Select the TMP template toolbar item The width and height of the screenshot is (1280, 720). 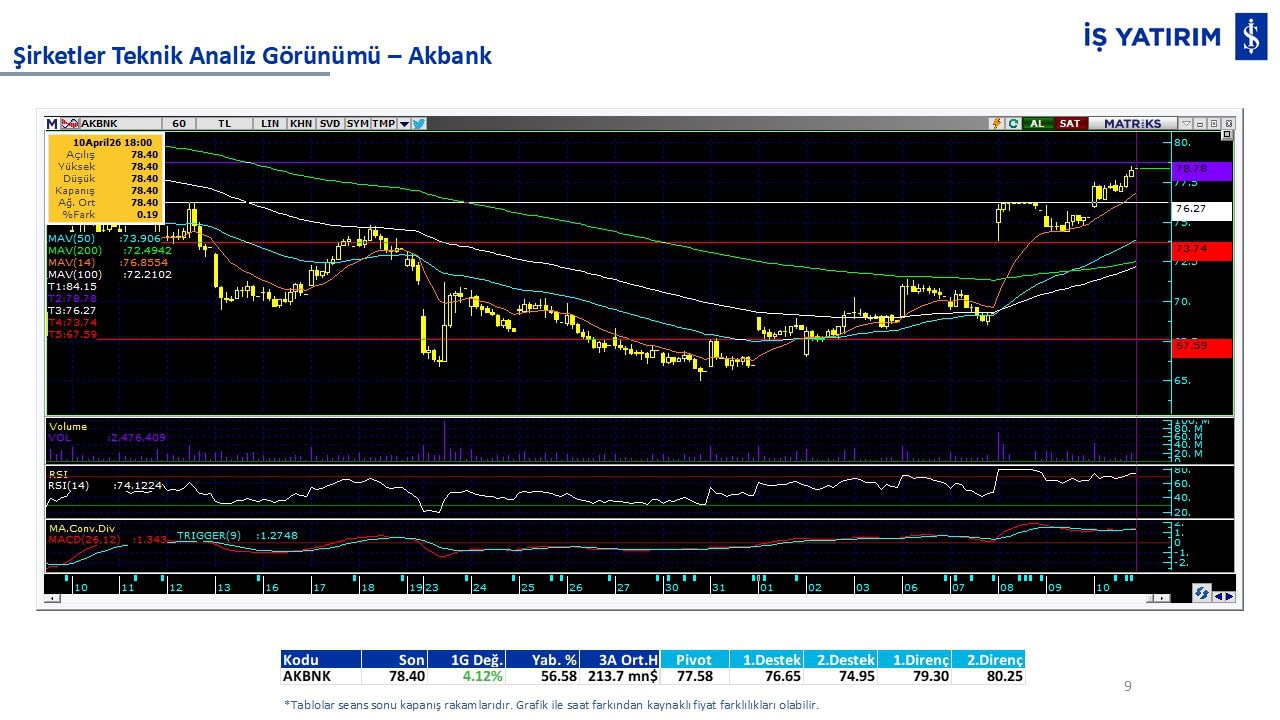click(x=384, y=124)
